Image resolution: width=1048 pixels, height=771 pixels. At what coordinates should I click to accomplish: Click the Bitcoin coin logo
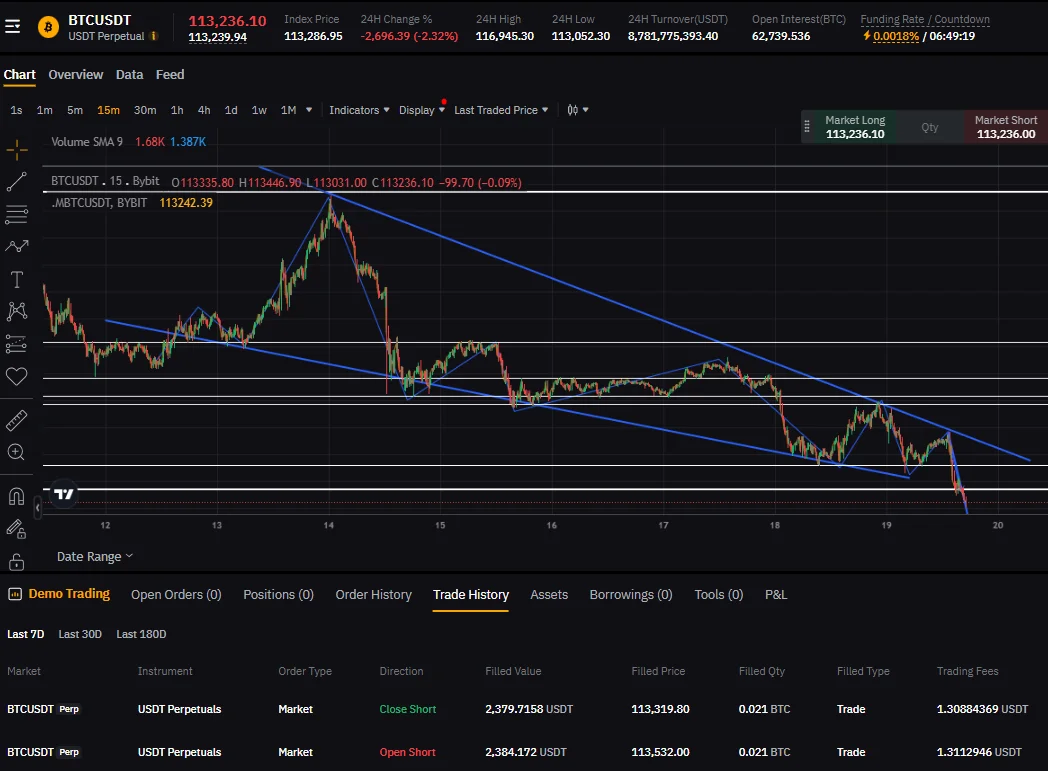48,27
